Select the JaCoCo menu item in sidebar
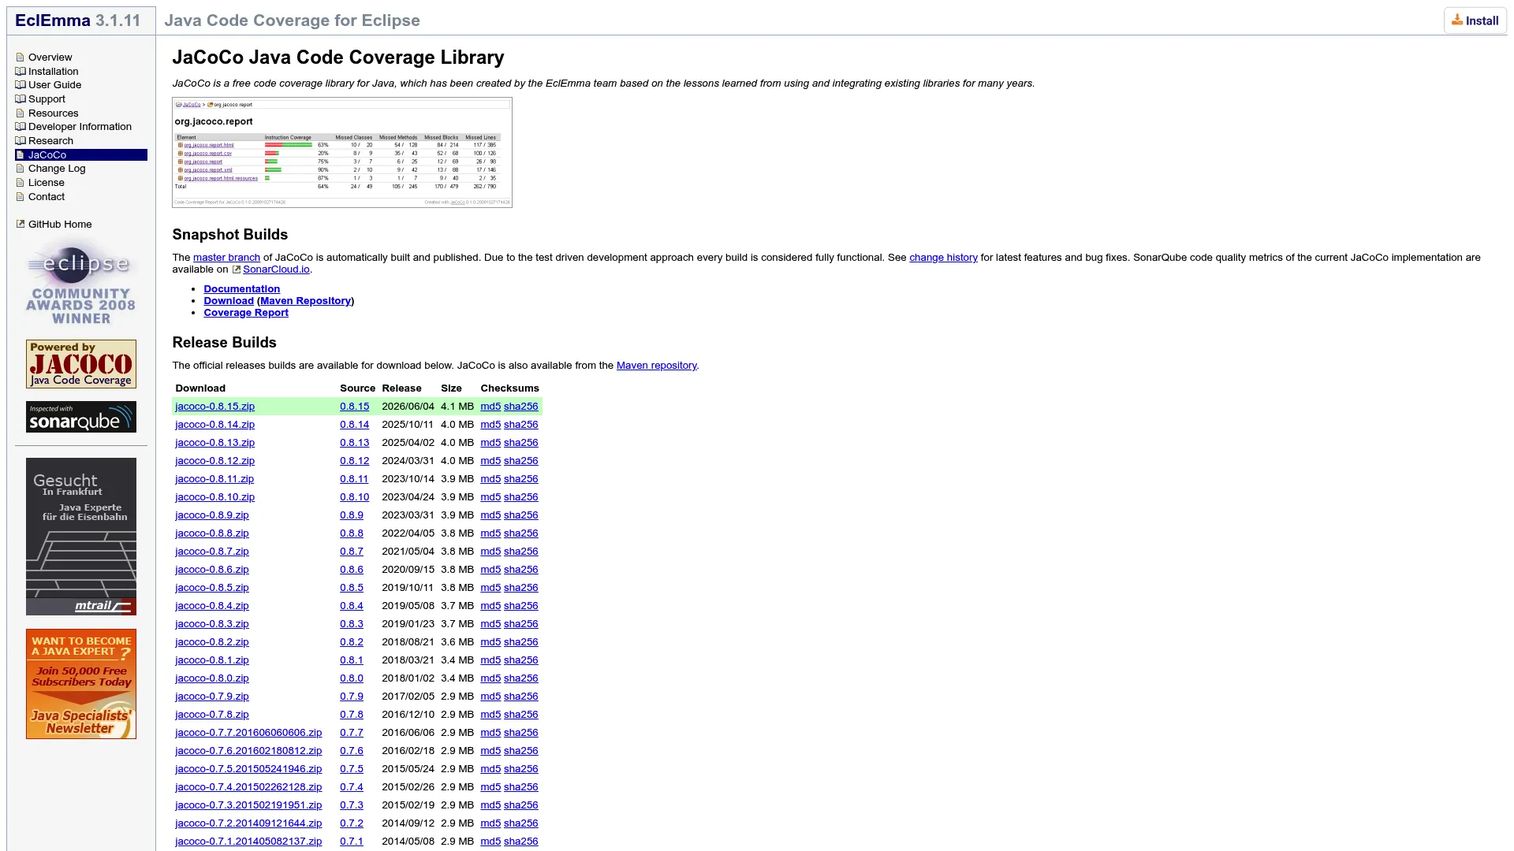This screenshot has height=851, width=1514. click(x=81, y=155)
